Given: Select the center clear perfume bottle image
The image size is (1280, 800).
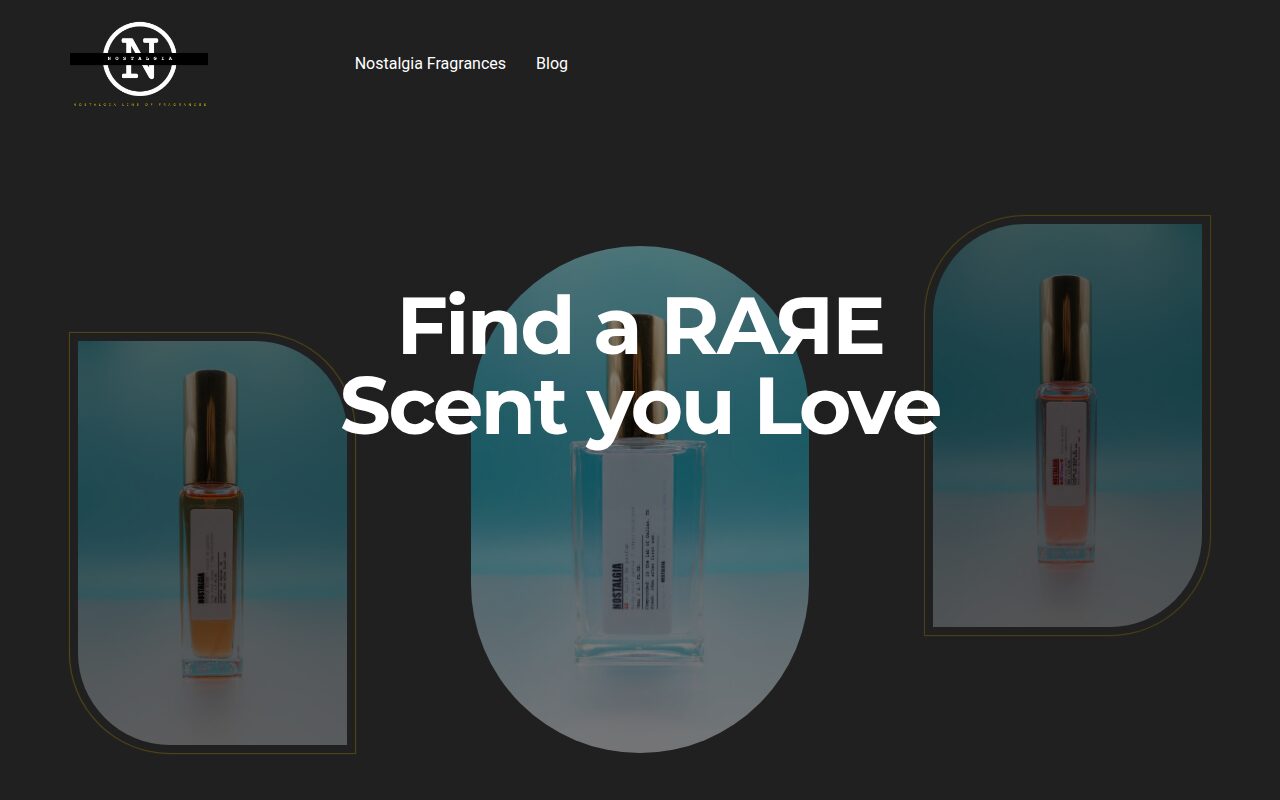Looking at the screenshot, I should 639,499.
